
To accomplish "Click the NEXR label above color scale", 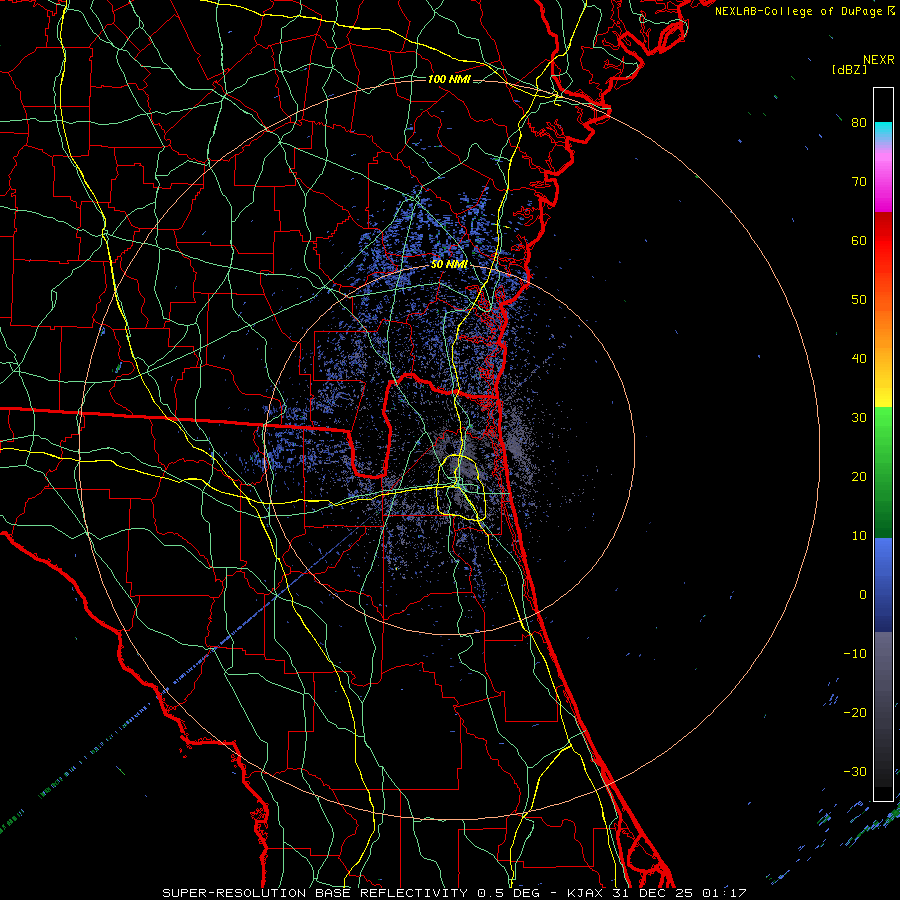I will 879,60.
